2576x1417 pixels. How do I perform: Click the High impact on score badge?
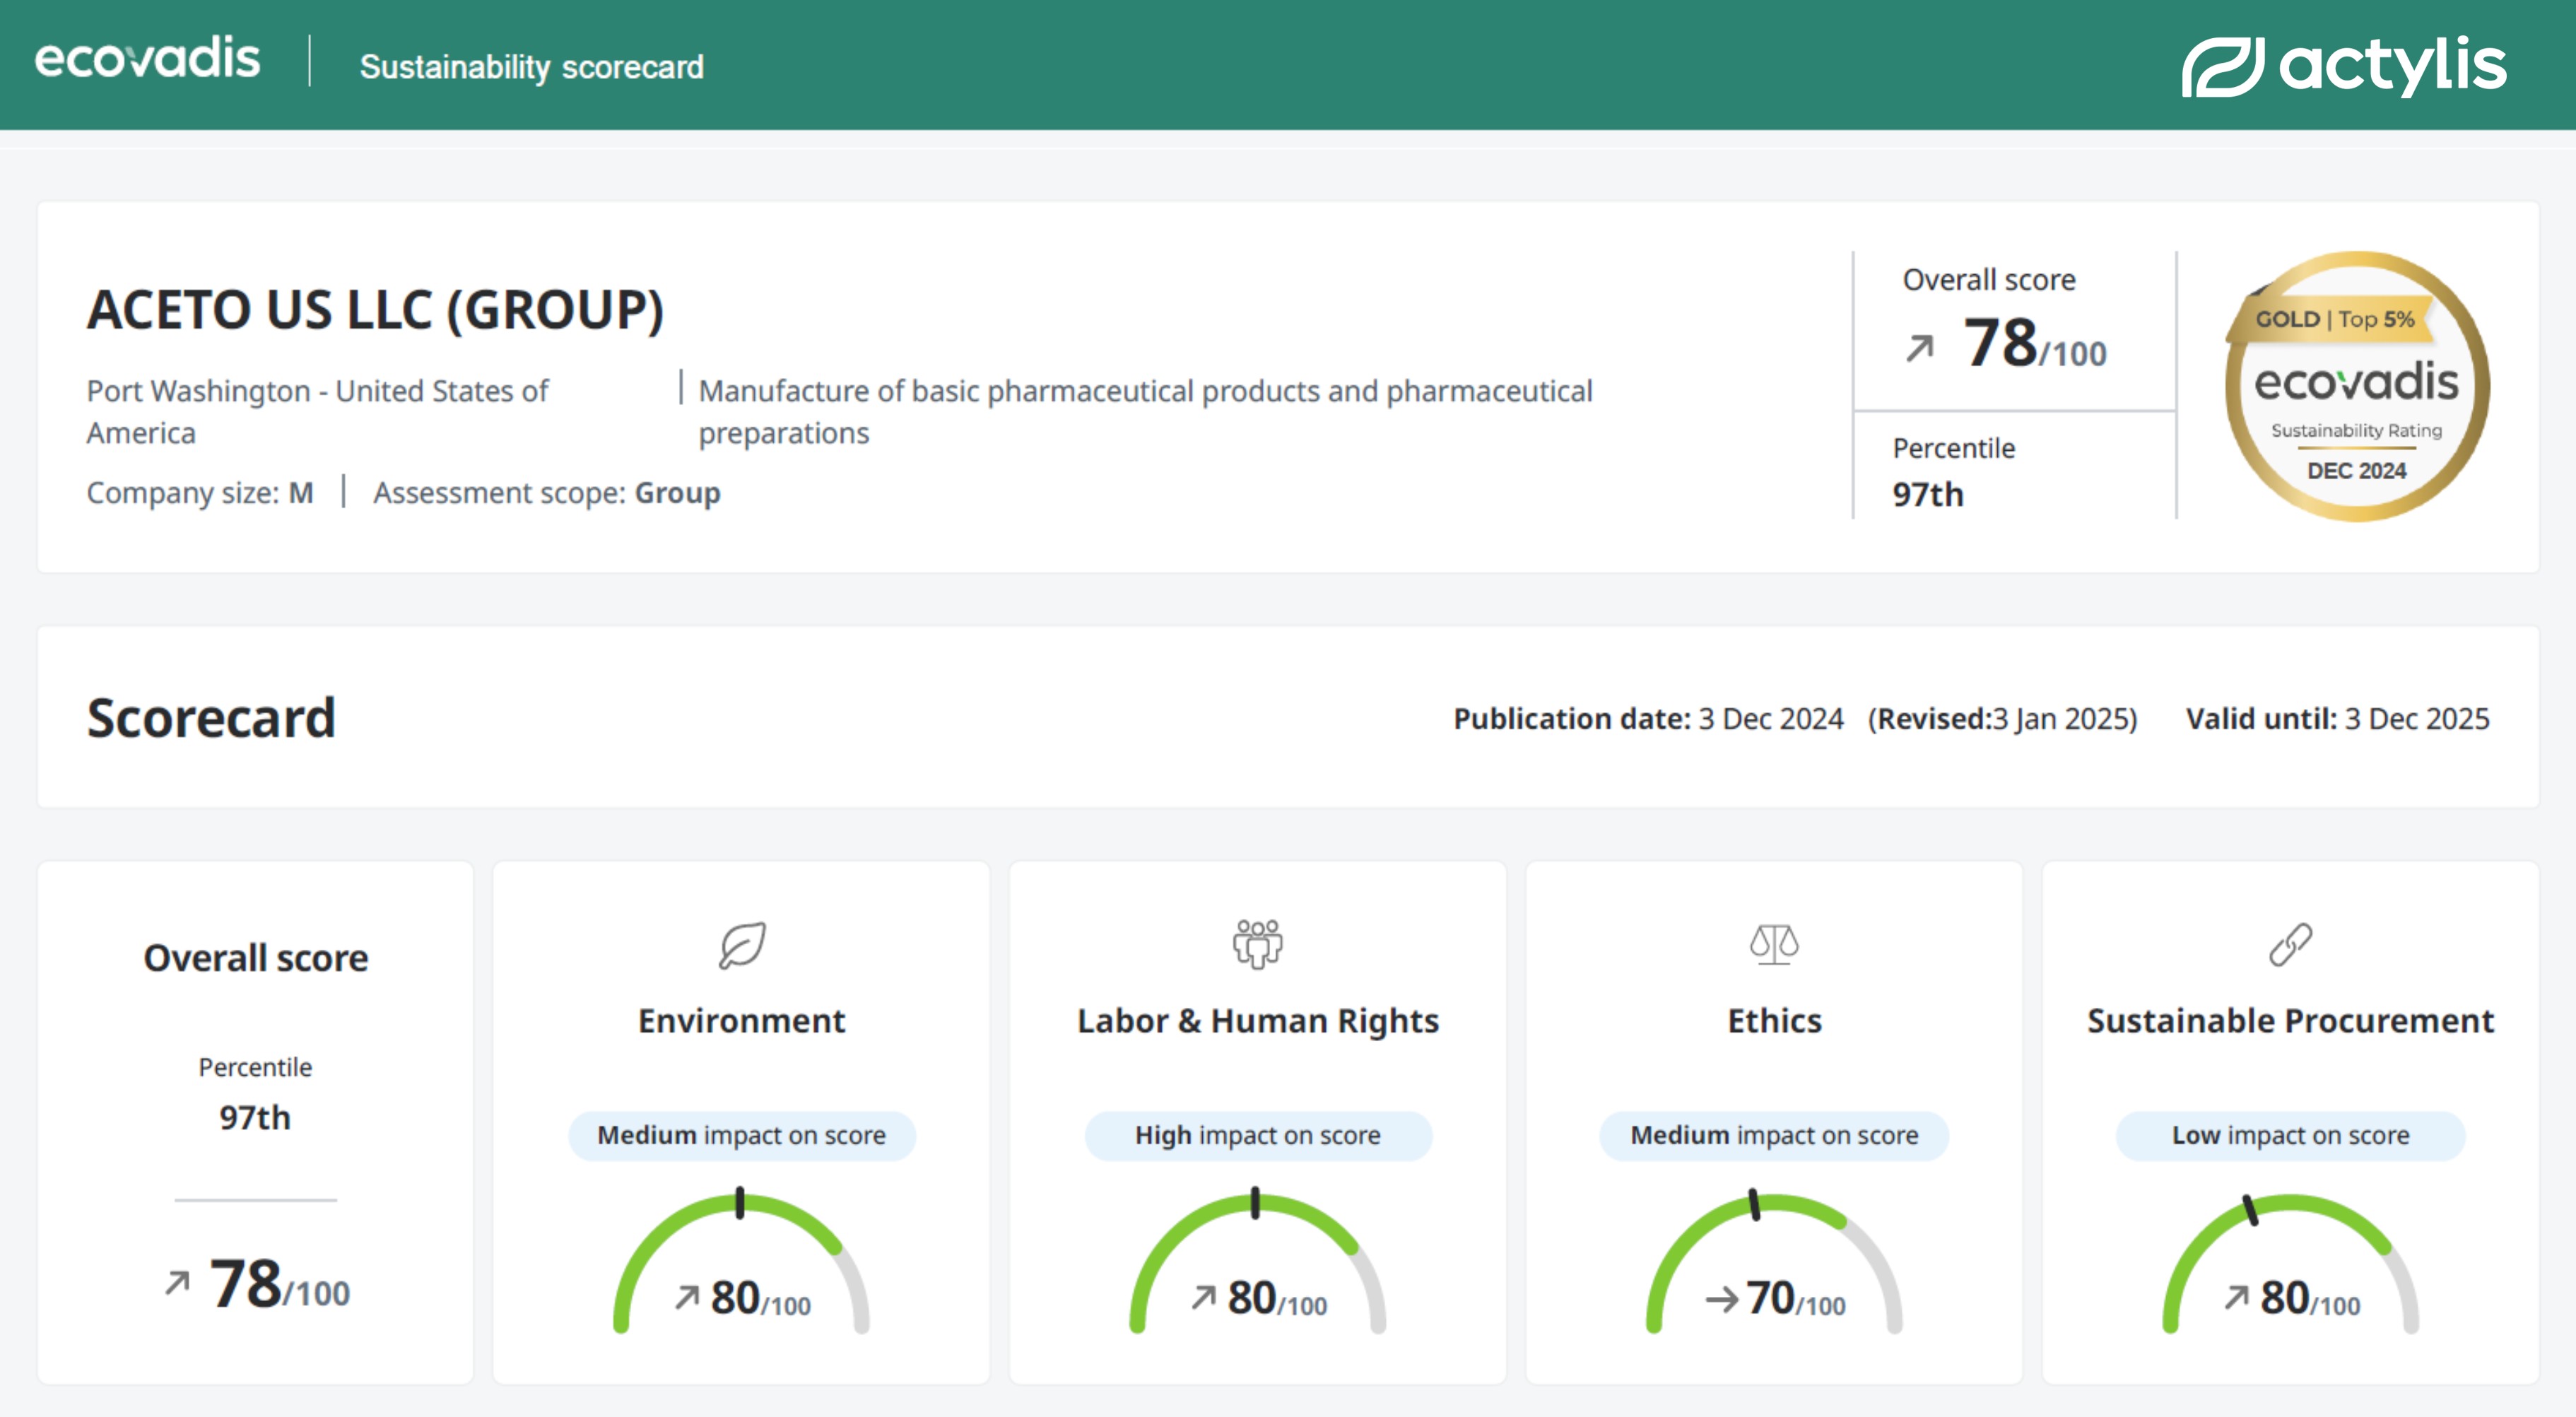coord(1257,1135)
